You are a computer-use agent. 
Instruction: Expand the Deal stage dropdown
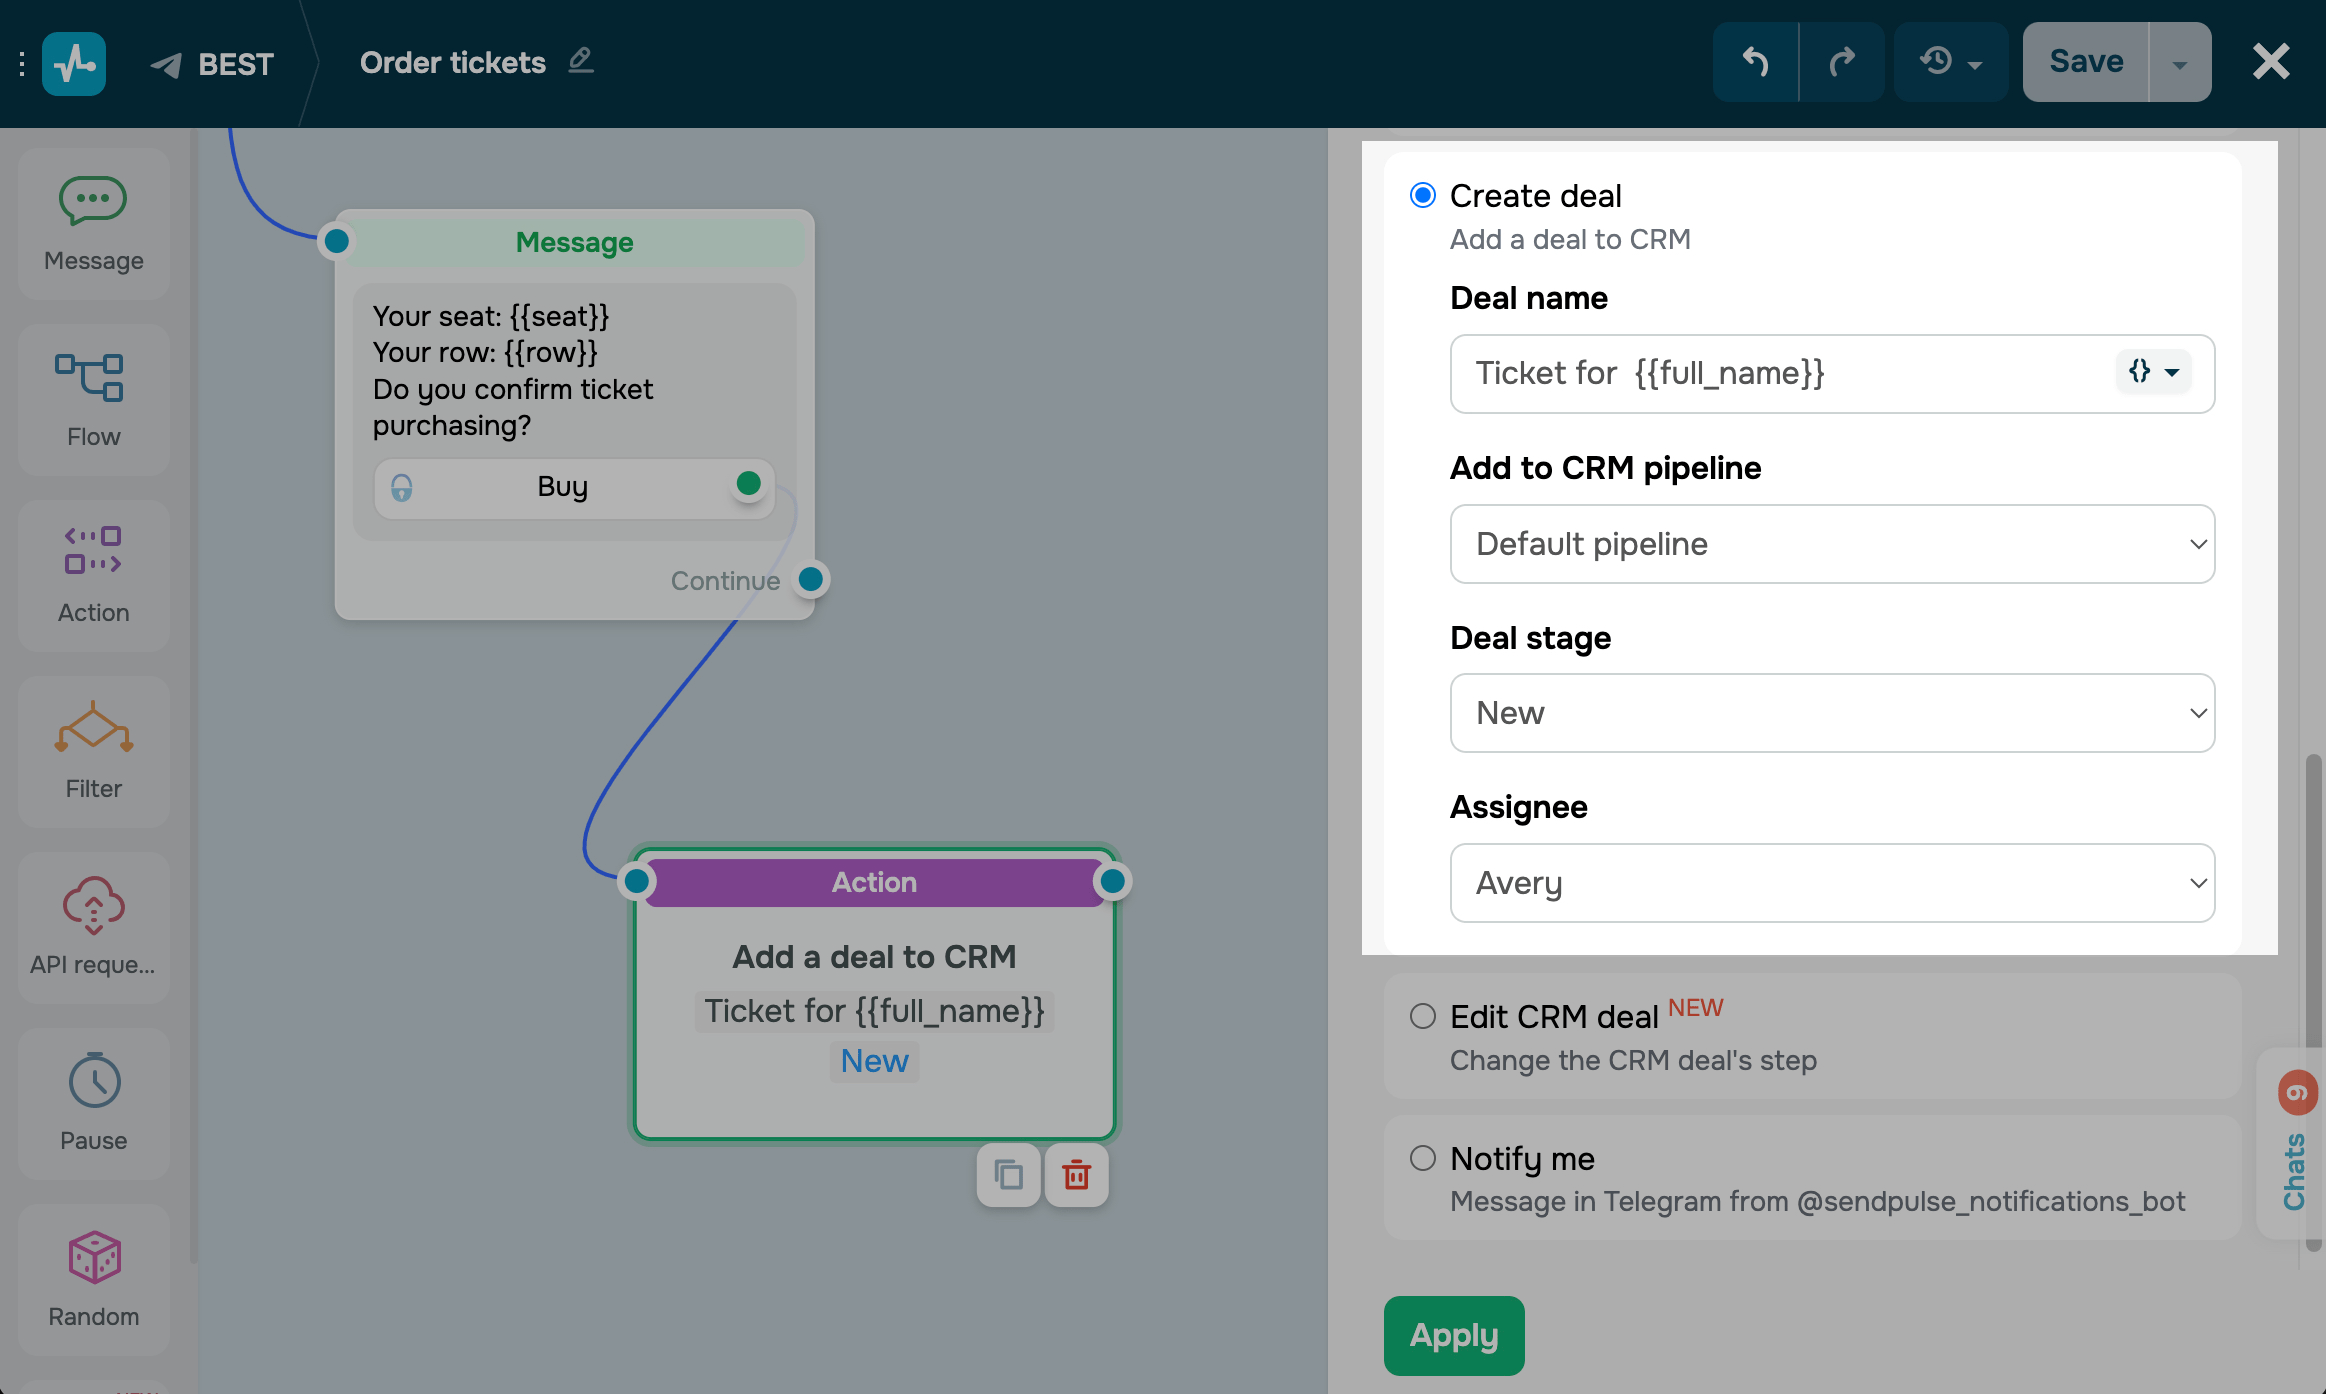coord(1831,713)
